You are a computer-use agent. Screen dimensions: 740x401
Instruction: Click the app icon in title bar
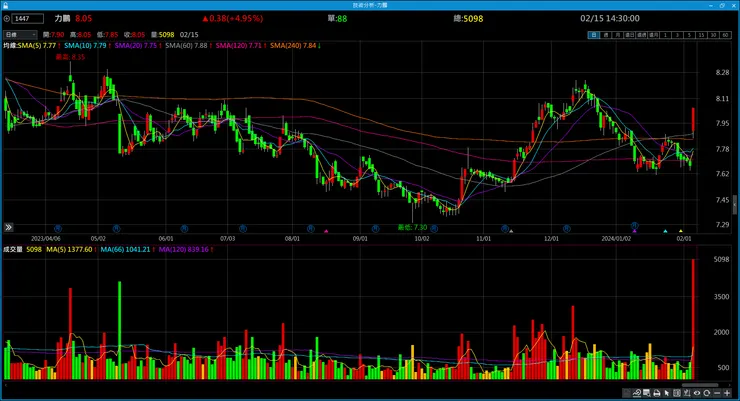point(5,5)
